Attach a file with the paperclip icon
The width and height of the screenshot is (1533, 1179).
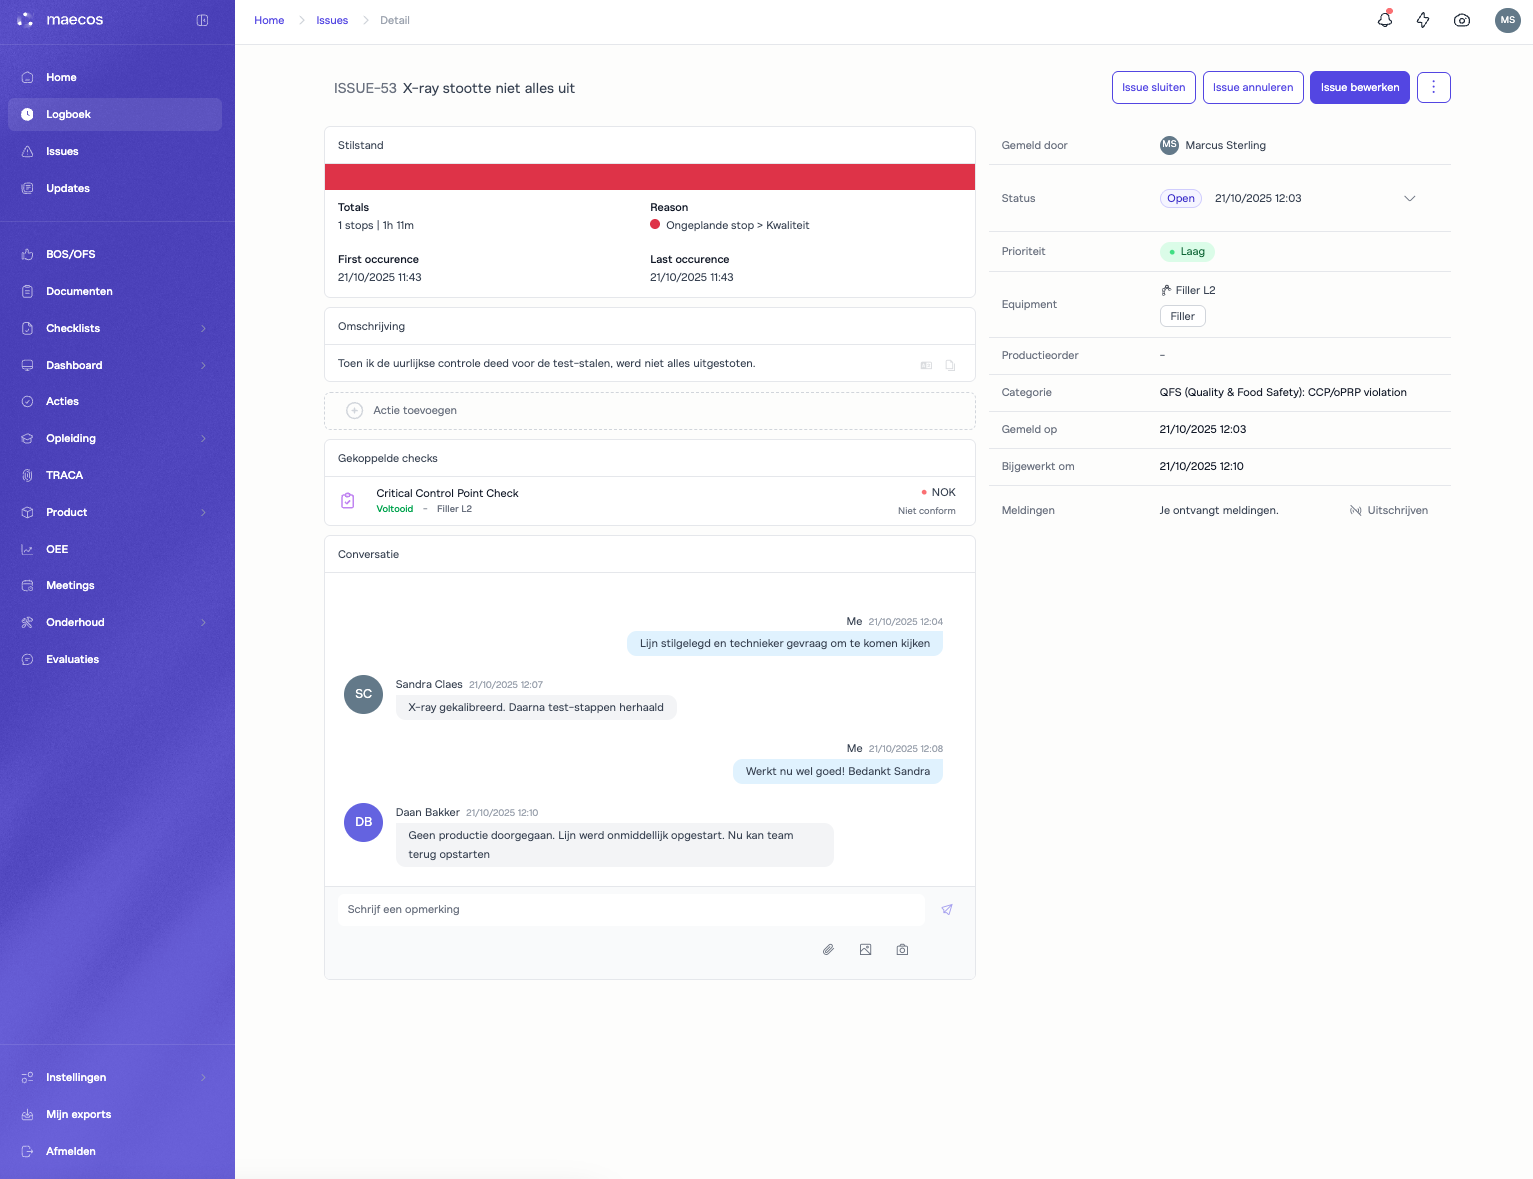point(828,950)
